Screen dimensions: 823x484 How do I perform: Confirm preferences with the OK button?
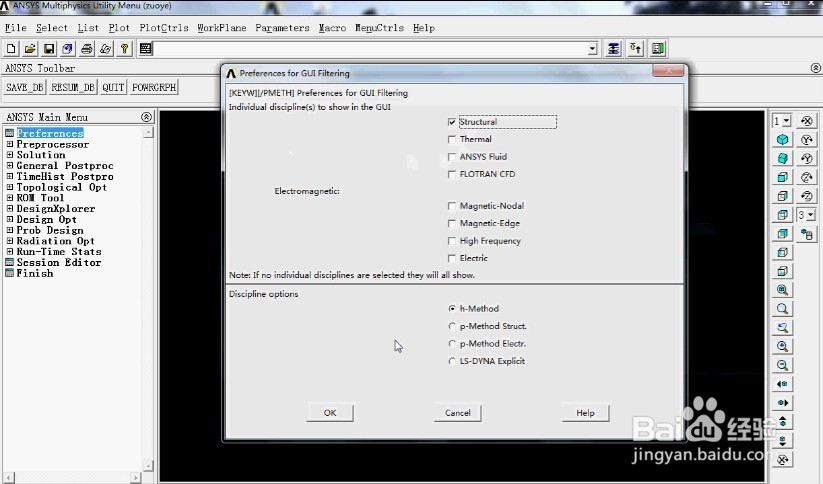tap(330, 413)
